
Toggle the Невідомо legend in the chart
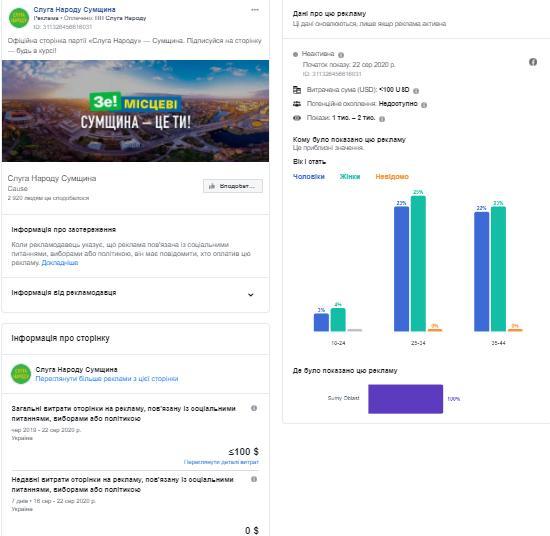pyautogui.click(x=392, y=176)
